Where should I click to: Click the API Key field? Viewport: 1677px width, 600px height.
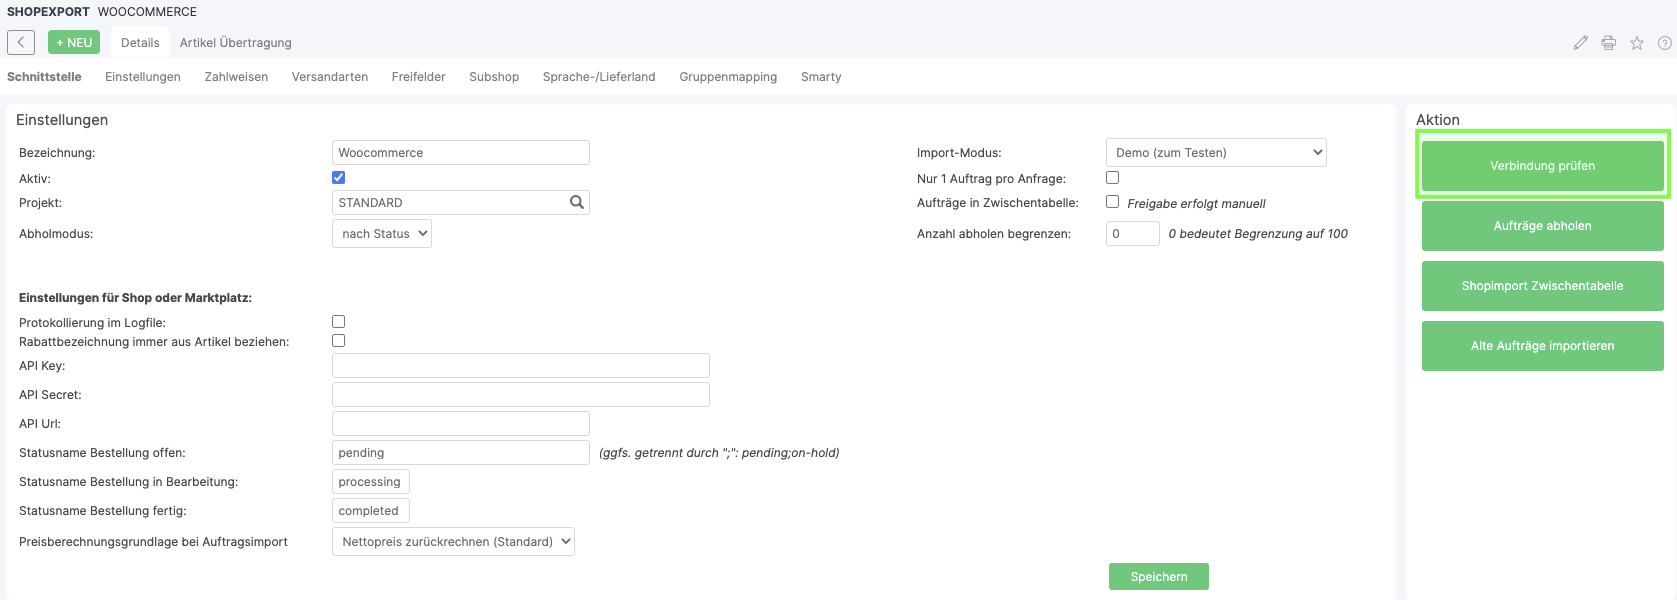click(x=521, y=365)
